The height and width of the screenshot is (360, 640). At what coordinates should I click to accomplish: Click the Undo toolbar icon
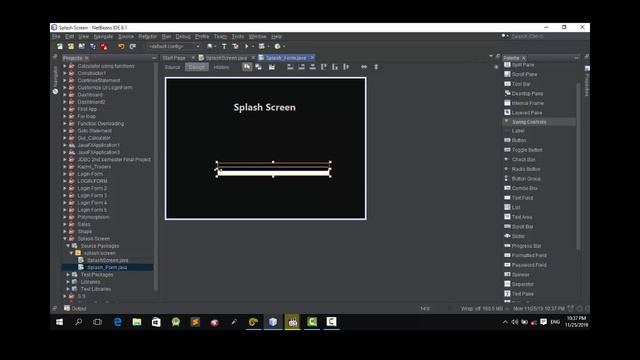tap(121, 47)
